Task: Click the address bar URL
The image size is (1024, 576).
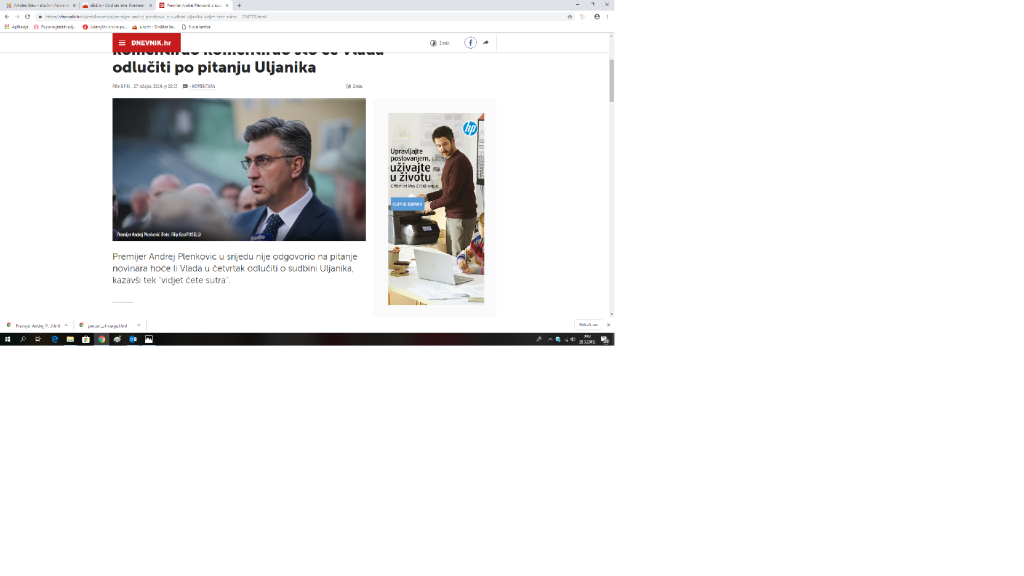Action: tap(157, 16)
